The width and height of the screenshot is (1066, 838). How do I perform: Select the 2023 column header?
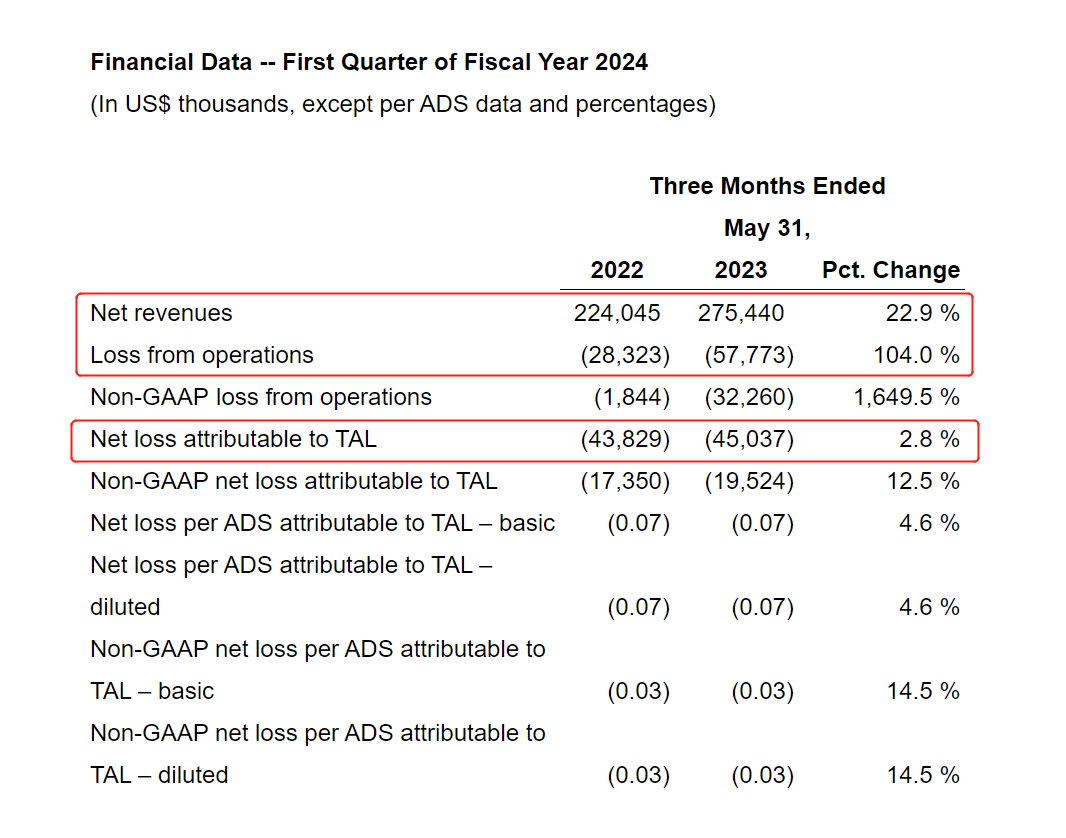coord(741,270)
